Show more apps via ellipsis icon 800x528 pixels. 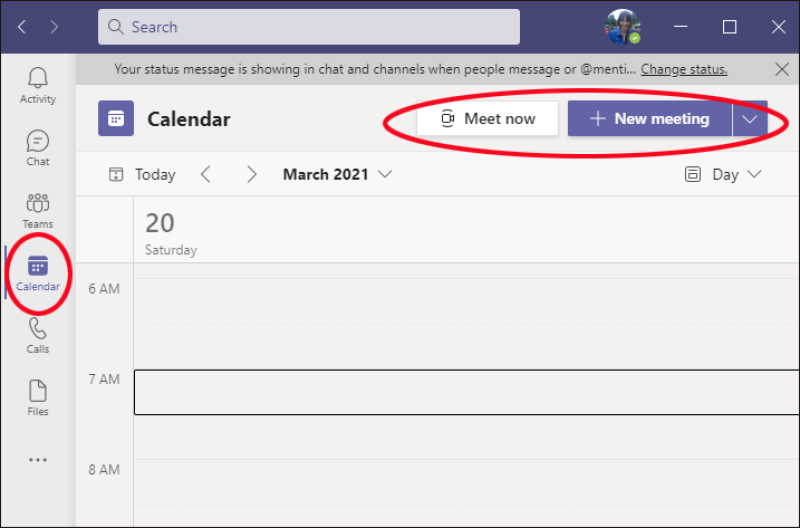coord(38,460)
